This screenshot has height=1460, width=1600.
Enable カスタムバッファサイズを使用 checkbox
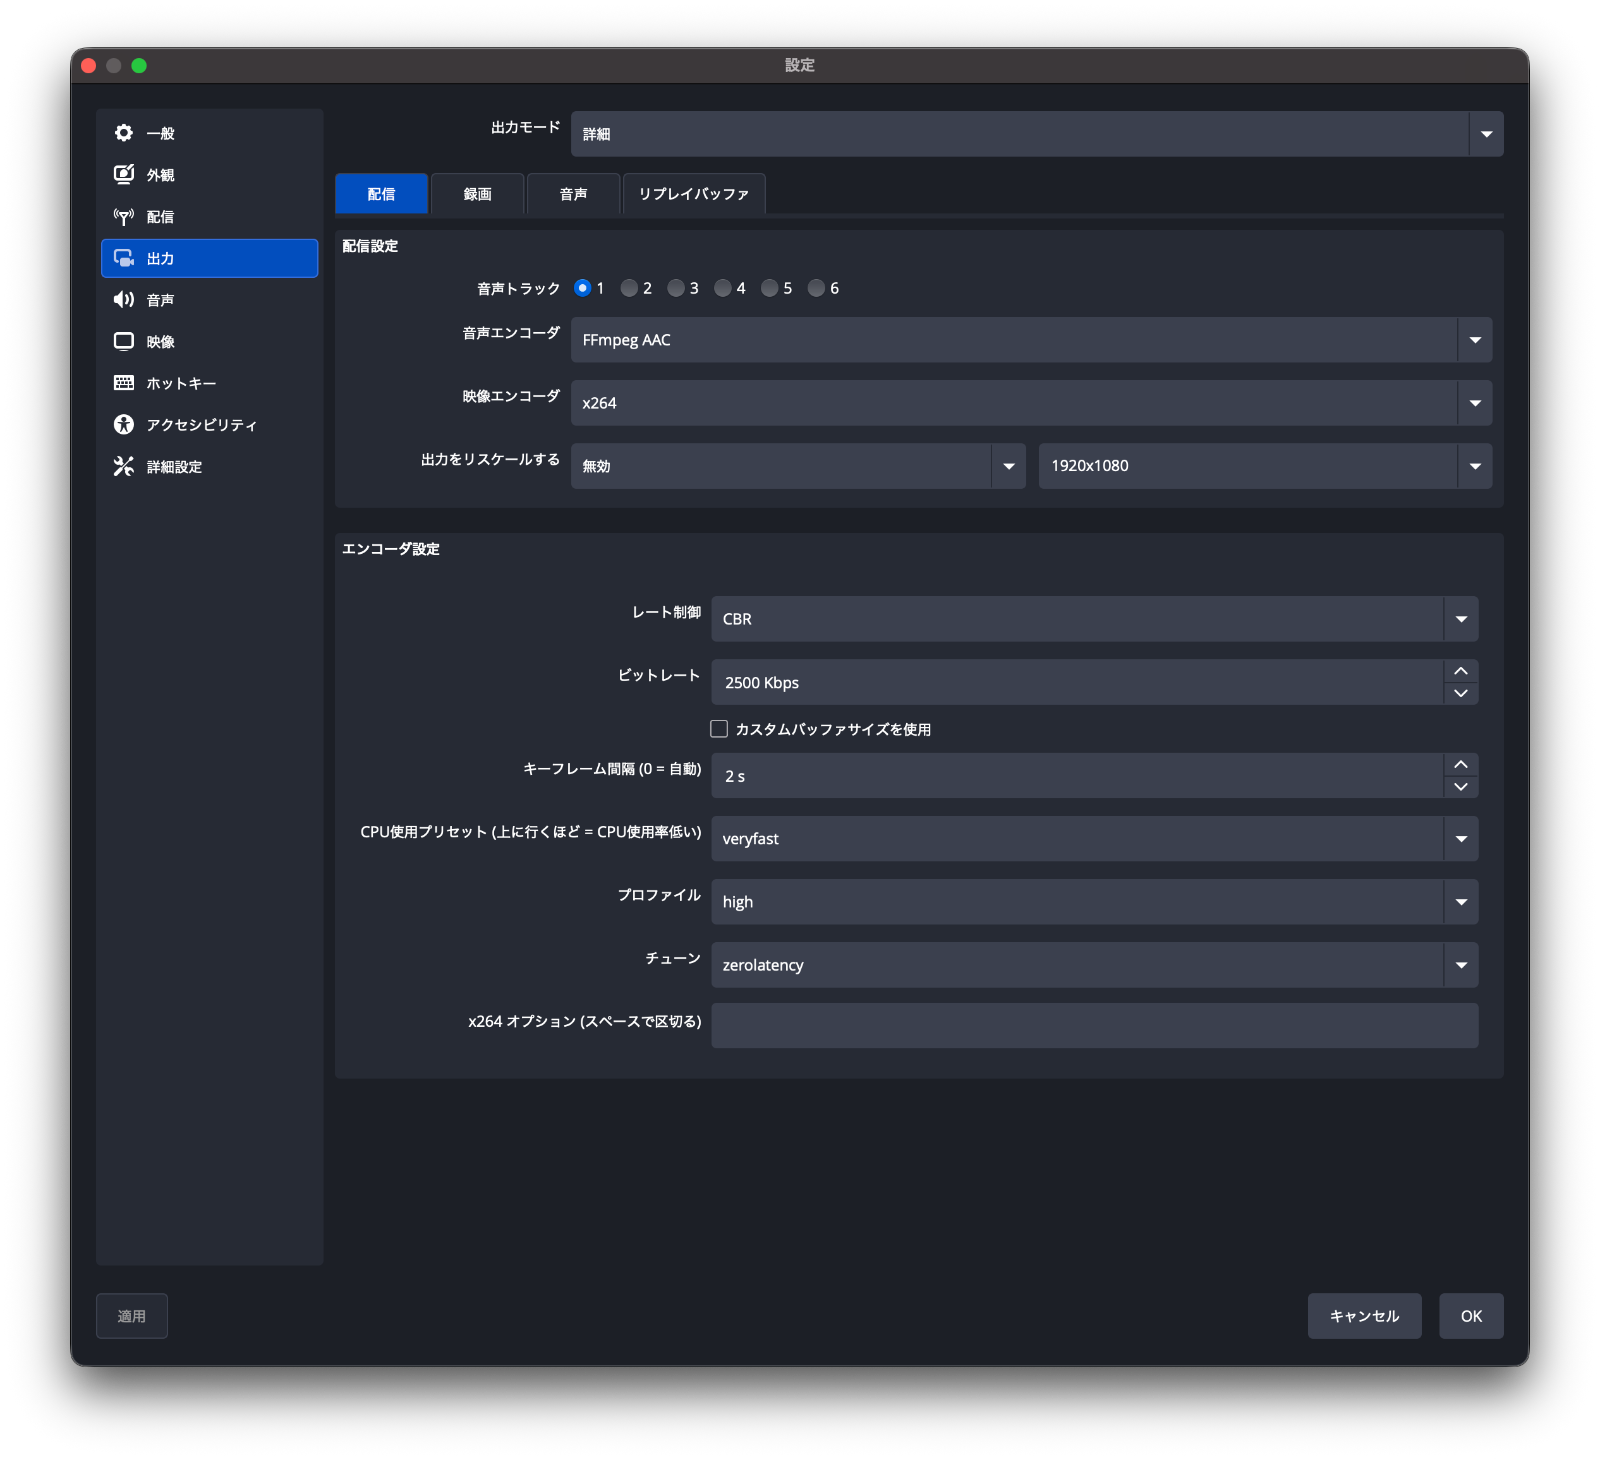tap(719, 729)
